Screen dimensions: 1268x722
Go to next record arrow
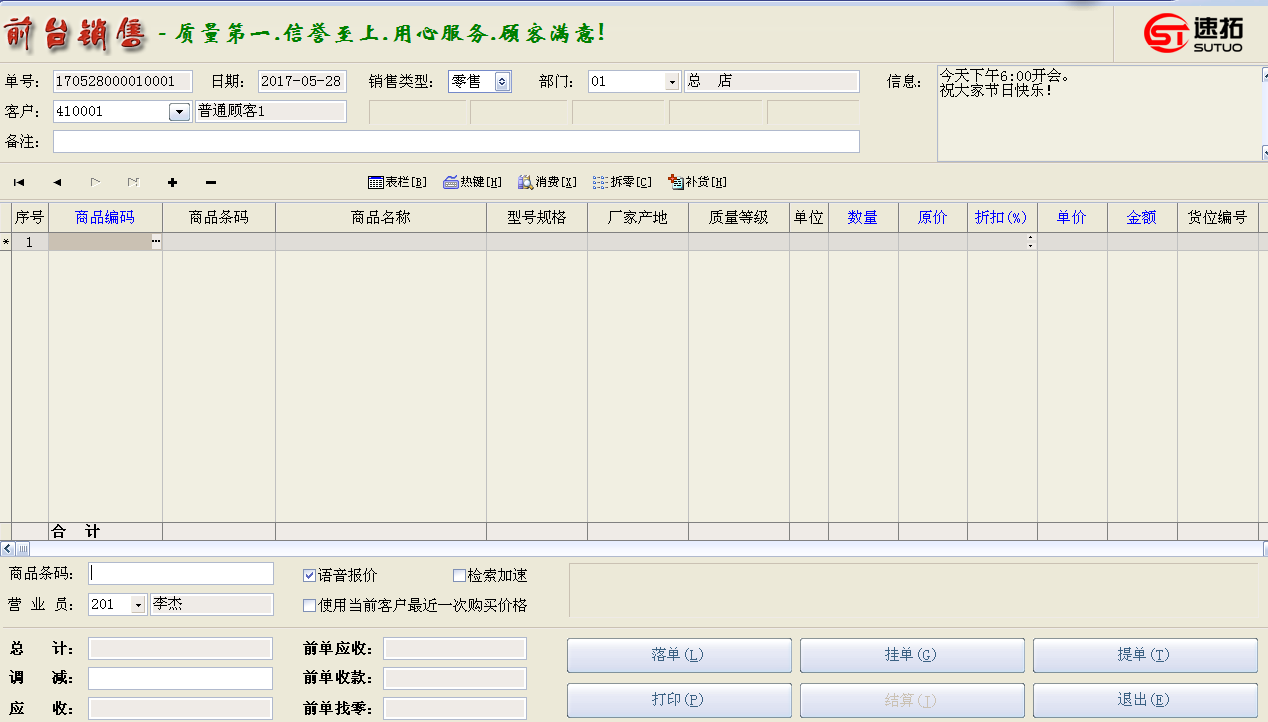pos(95,182)
